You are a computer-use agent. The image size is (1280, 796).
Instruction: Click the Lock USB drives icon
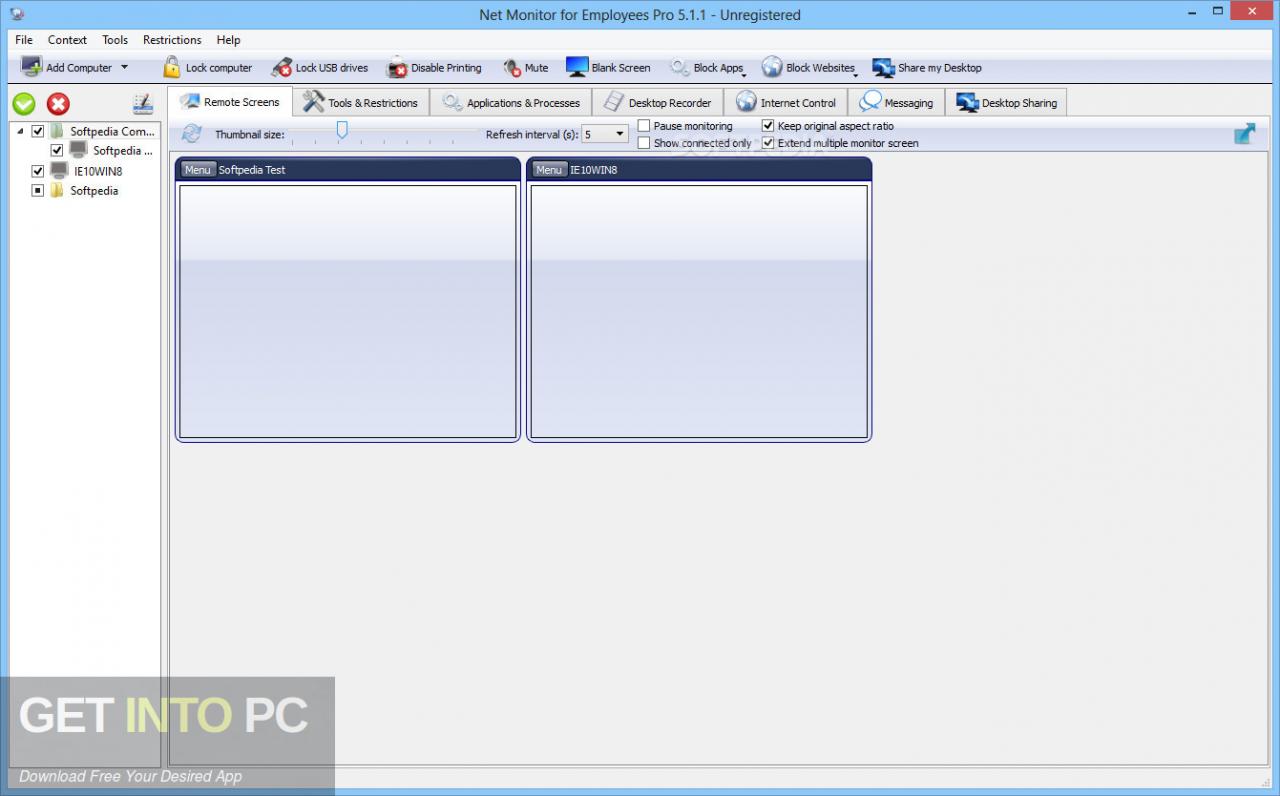(x=282, y=67)
